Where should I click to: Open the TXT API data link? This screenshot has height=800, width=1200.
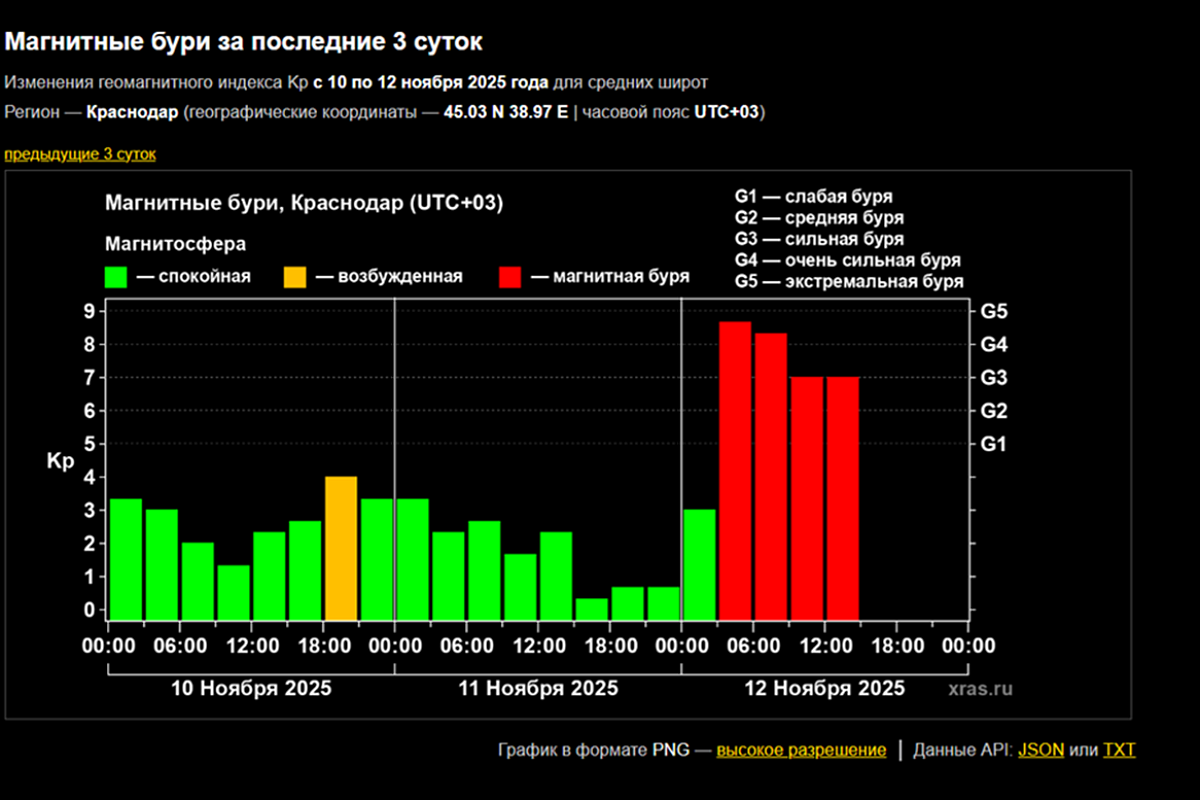tap(1119, 750)
